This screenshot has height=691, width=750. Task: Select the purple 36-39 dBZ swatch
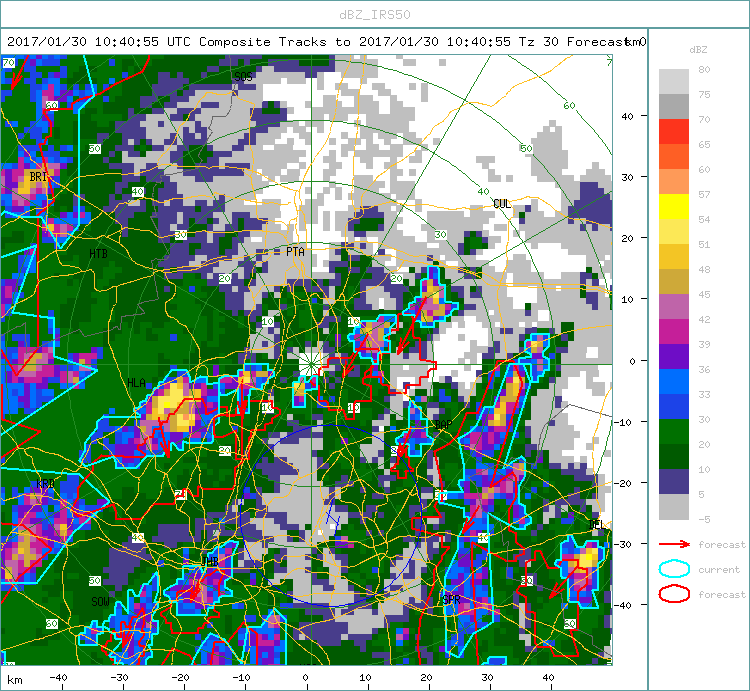673,357
